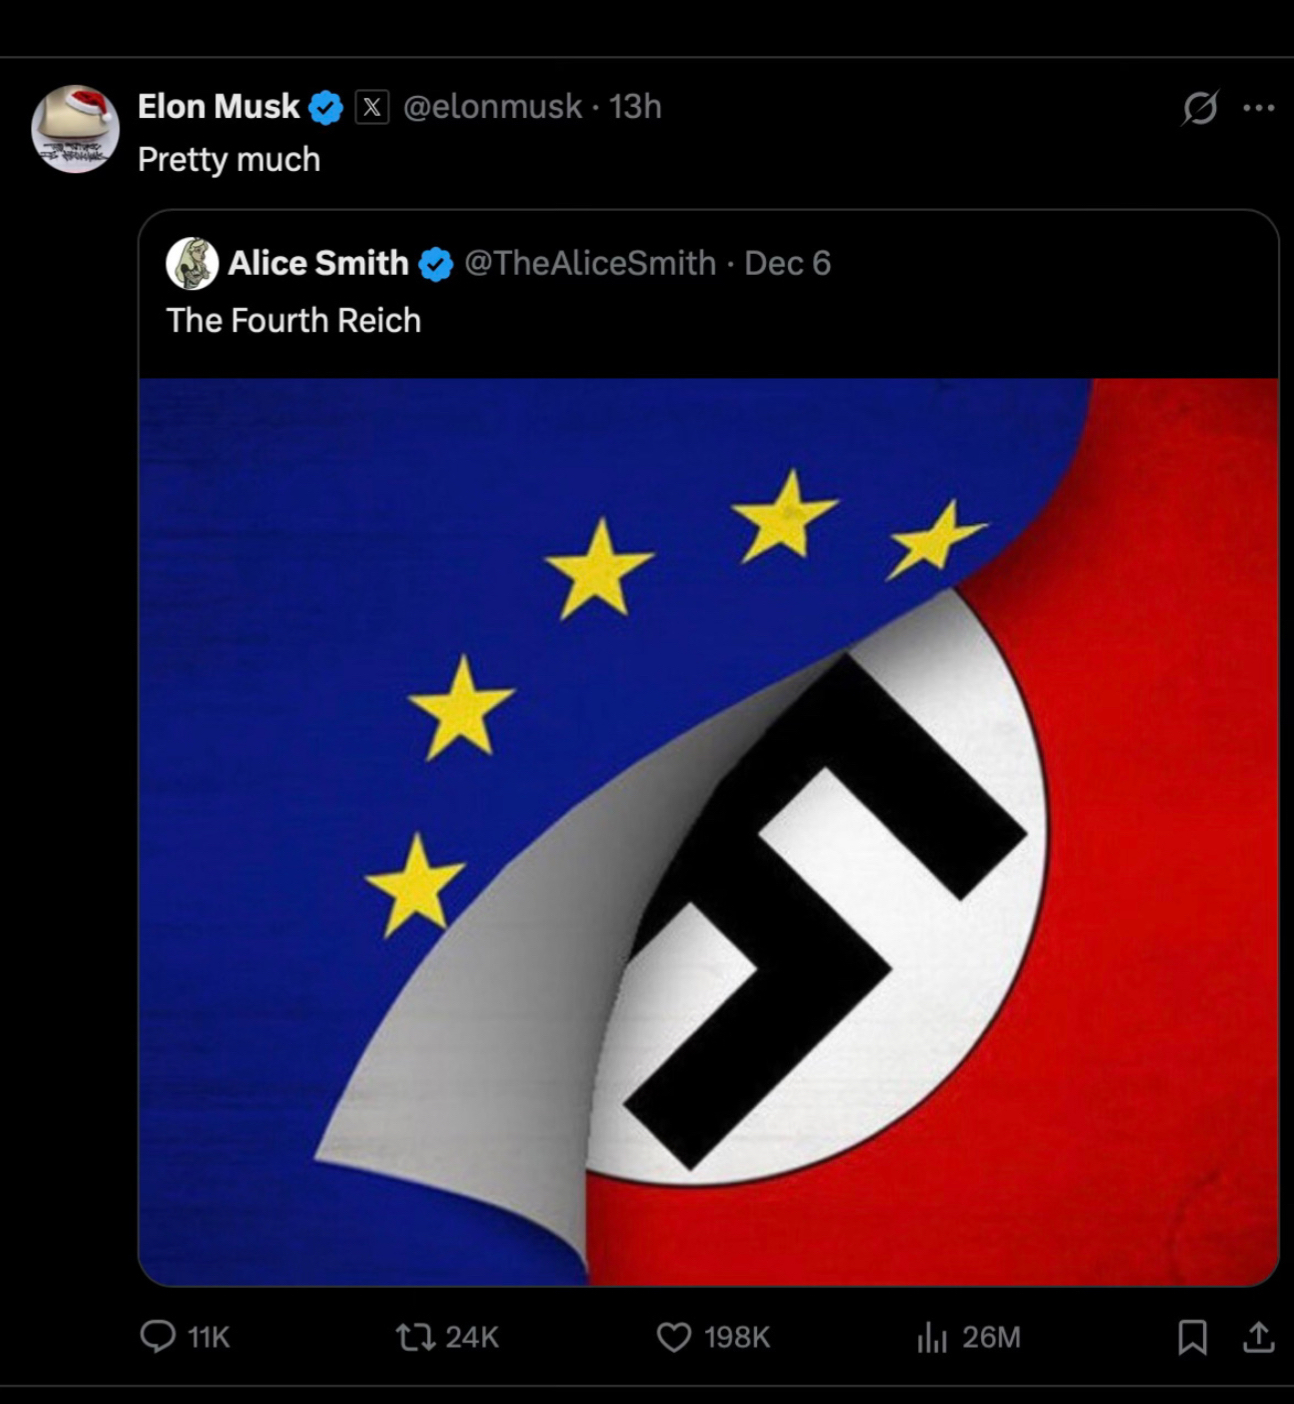Open the quoted post's flag image
This screenshot has height=1404, width=1294.
click(x=708, y=830)
